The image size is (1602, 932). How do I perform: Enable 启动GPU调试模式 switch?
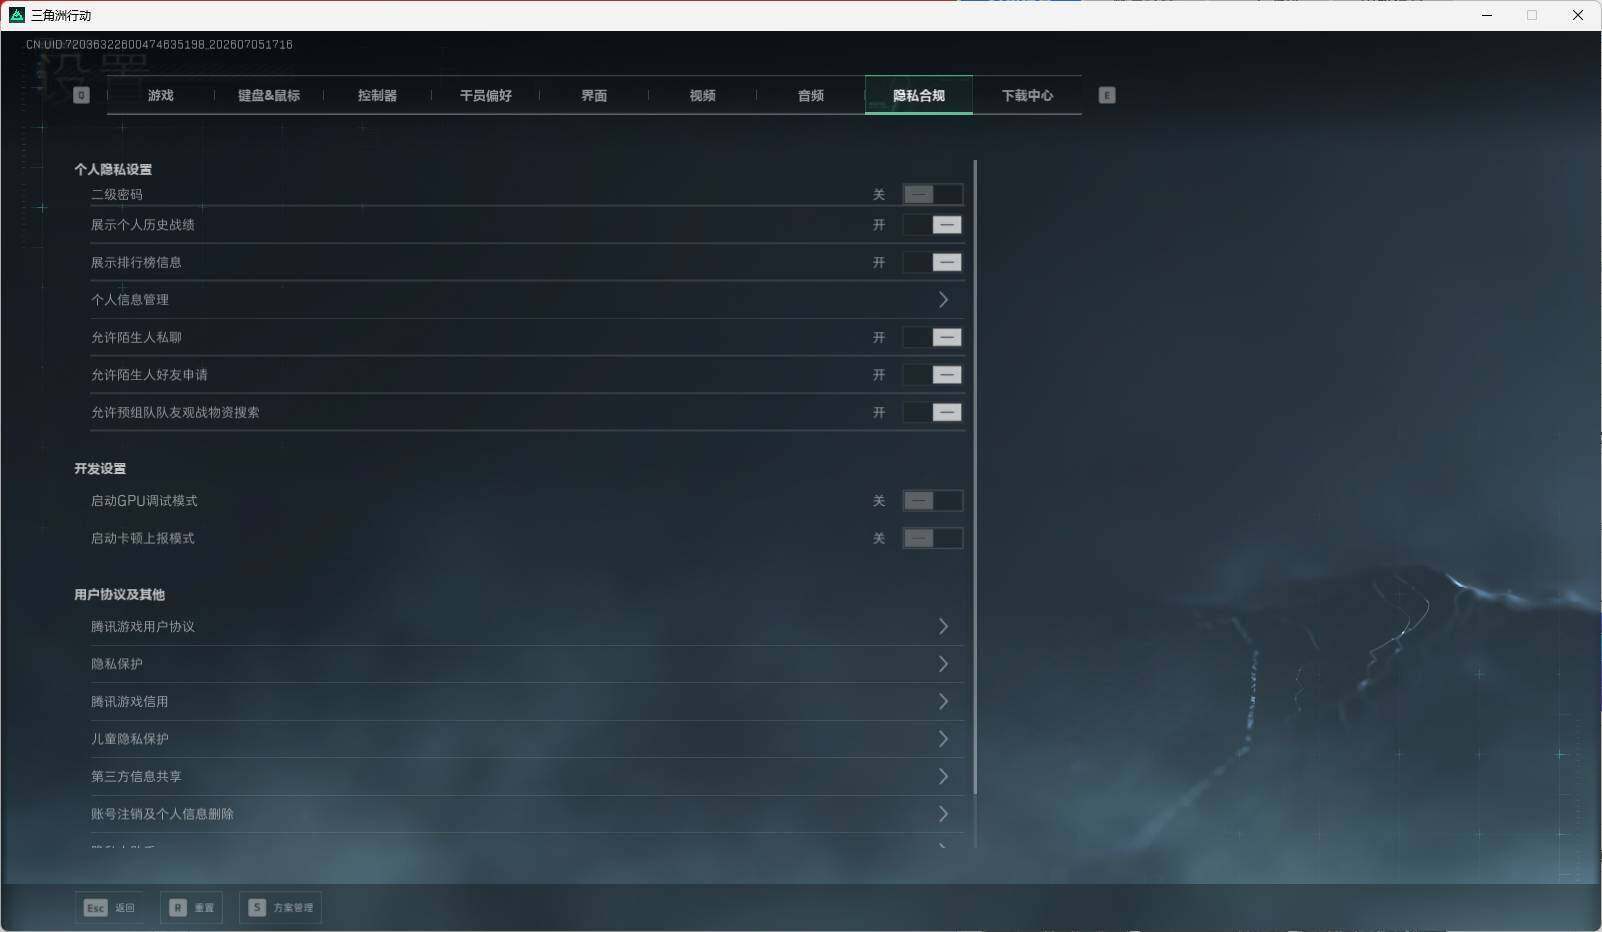[932, 500]
